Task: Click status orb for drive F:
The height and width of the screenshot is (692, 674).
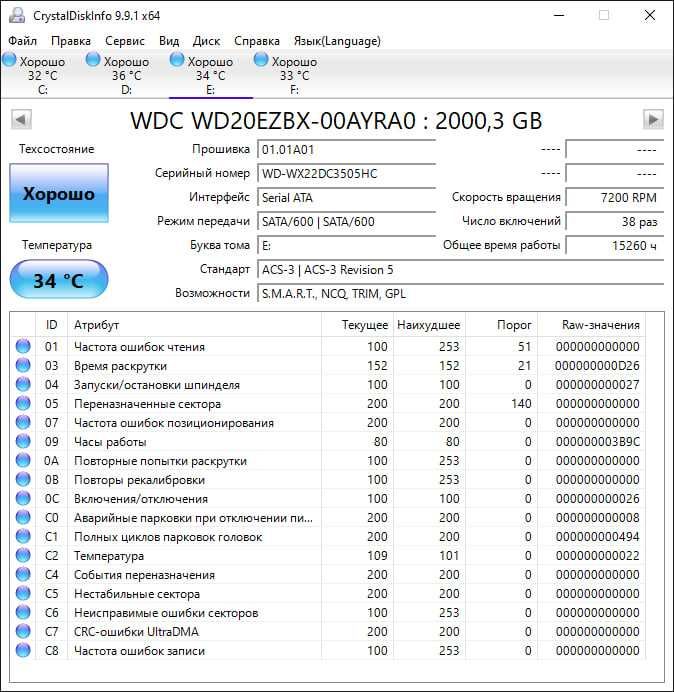Action: [x=261, y=60]
